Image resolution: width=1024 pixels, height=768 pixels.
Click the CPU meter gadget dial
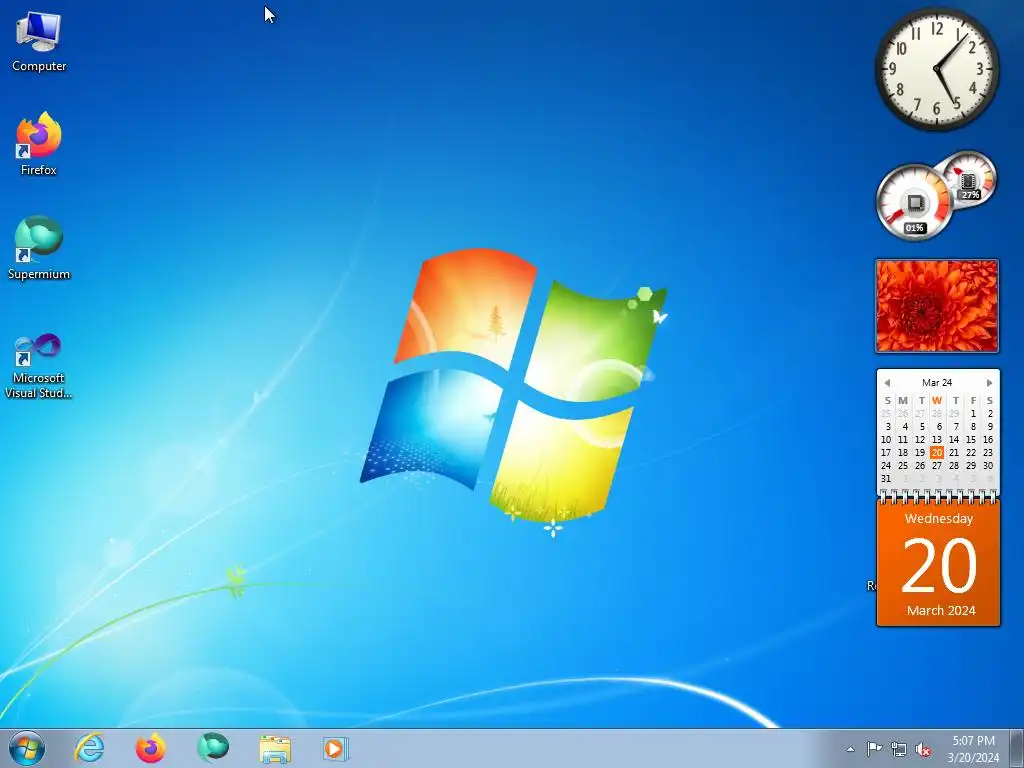click(914, 202)
